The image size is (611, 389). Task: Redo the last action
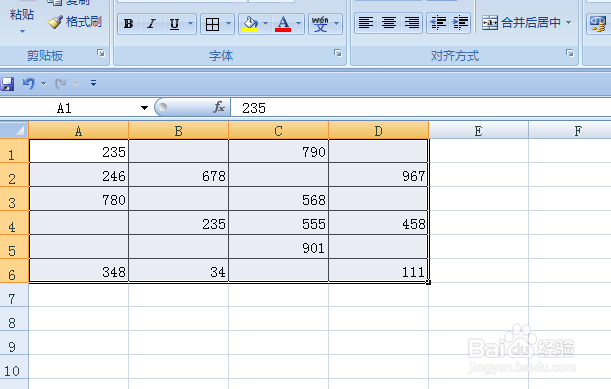[60, 83]
